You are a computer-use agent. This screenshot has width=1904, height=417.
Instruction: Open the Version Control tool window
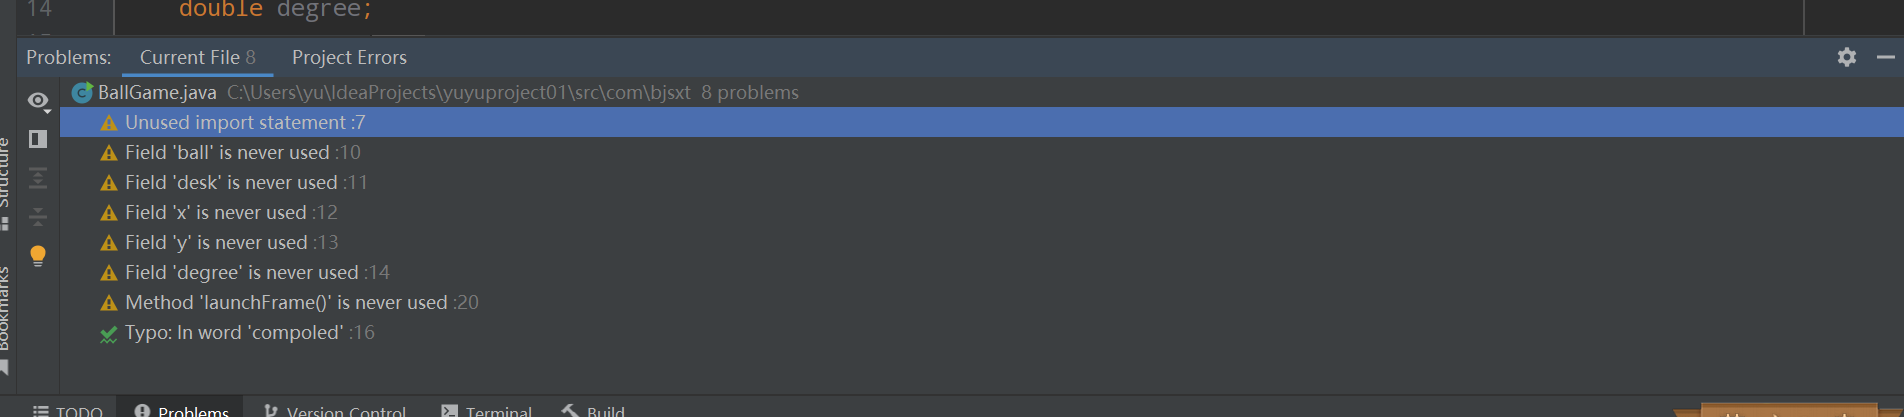pyautogui.click(x=335, y=410)
